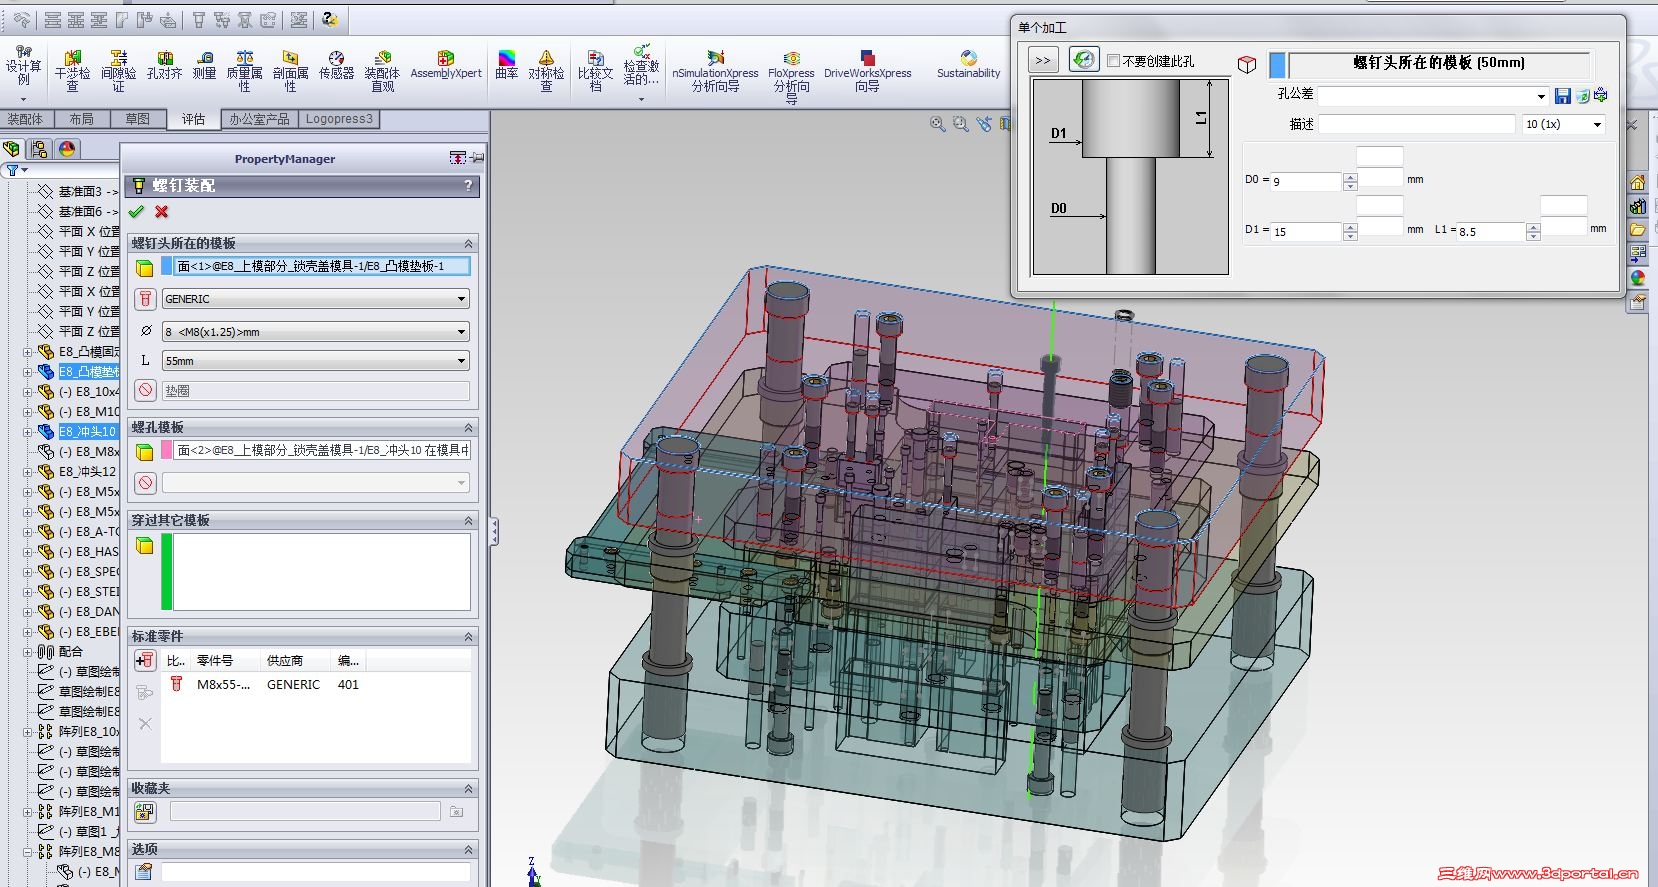Collapse the 穿过其它模板 section
The width and height of the screenshot is (1658, 887).
[468, 521]
